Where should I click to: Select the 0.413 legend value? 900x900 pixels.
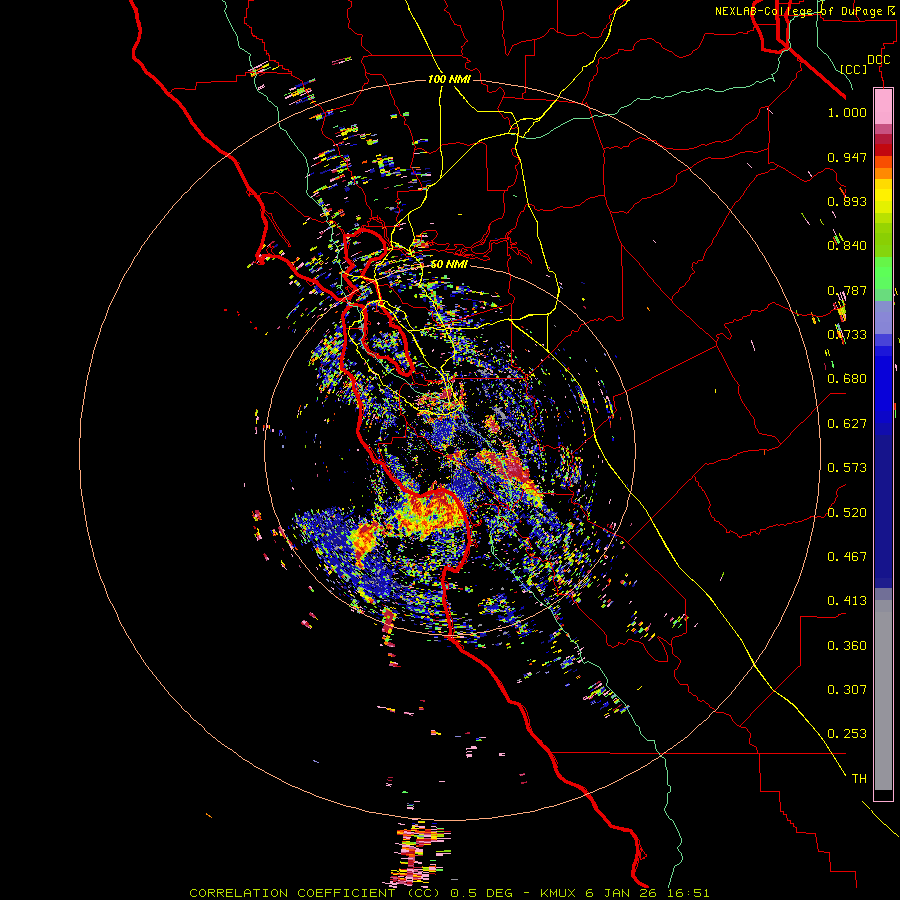click(x=847, y=601)
